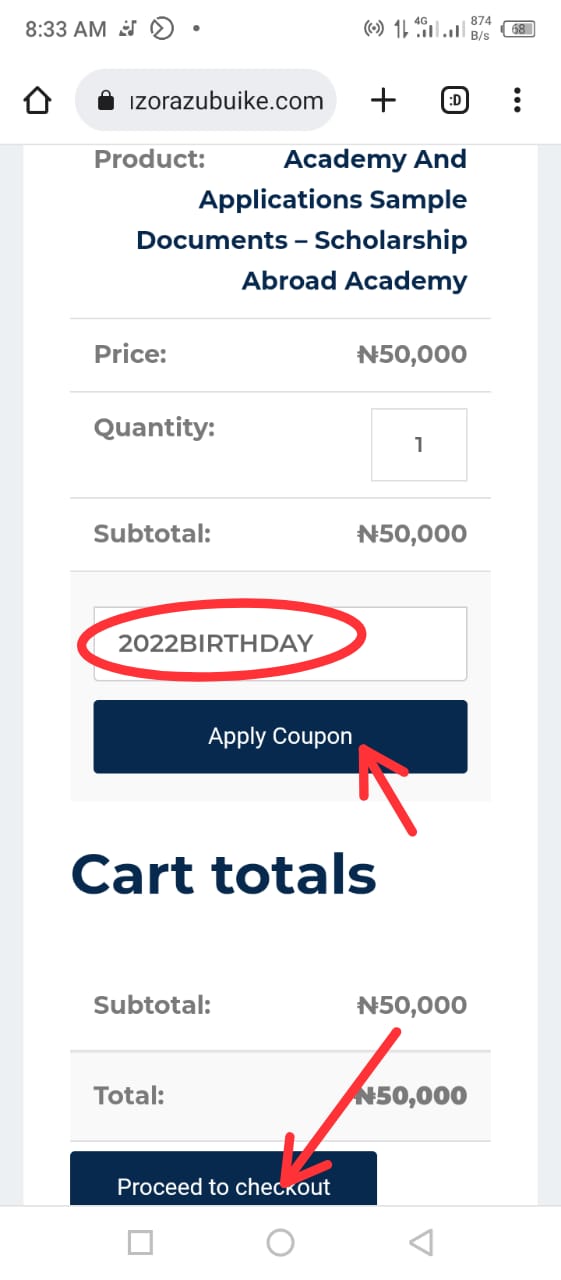This screenshot has height=1280, width=561.
Task: Tap the Android home circle button
Action: (x=280, y=1242)
